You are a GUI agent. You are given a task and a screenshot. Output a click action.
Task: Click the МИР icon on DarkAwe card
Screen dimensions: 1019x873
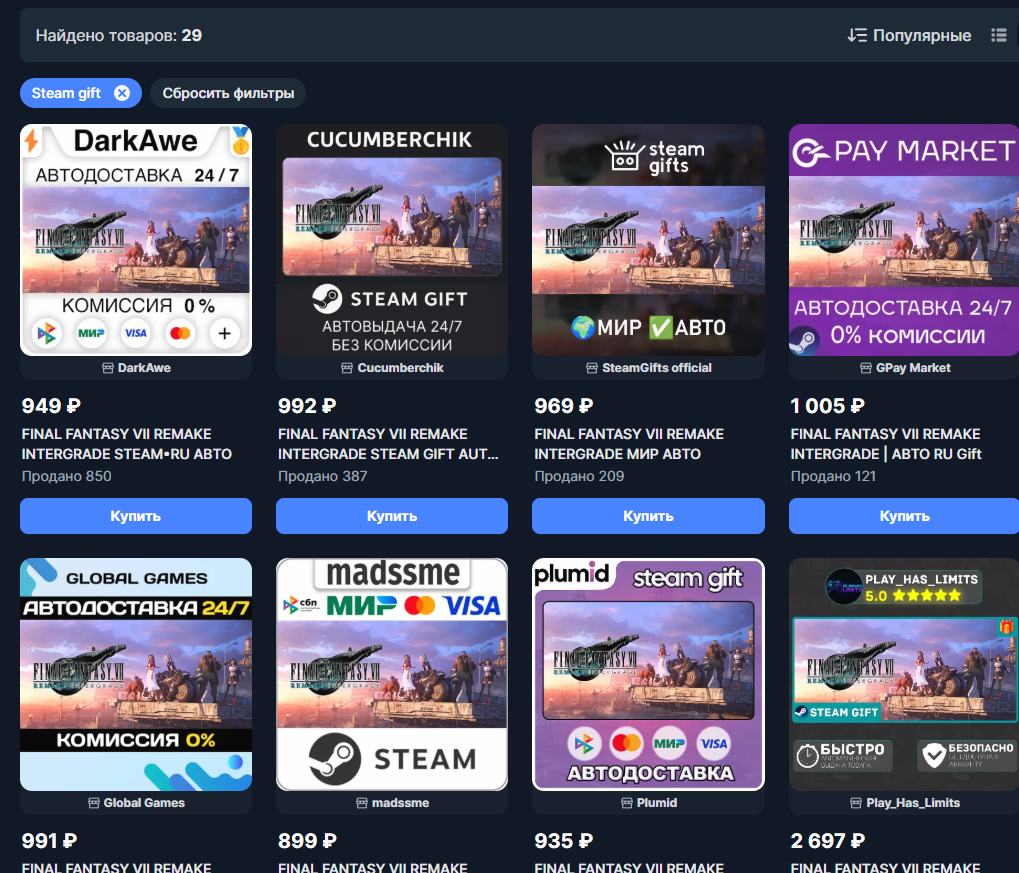pos(92,333)
